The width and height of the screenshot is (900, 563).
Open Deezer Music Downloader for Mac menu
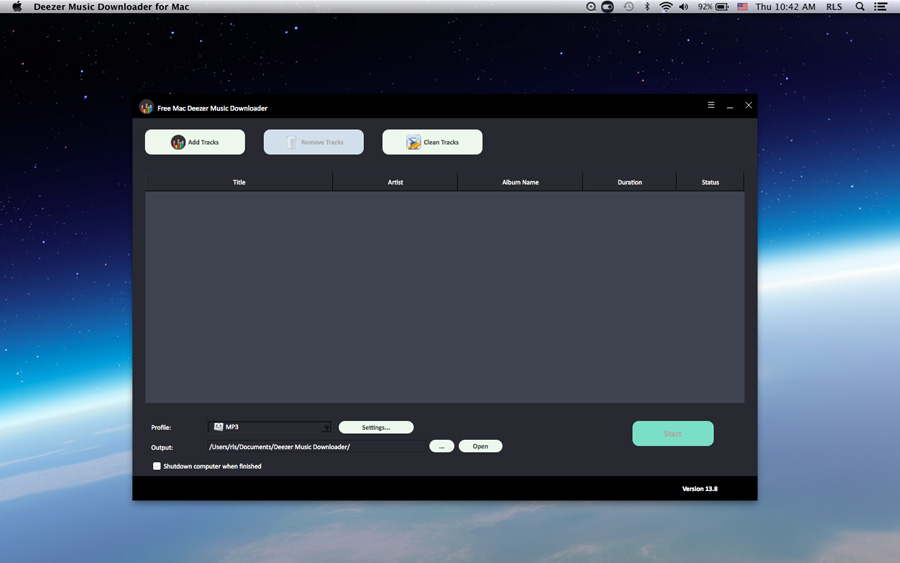[111, 7]
